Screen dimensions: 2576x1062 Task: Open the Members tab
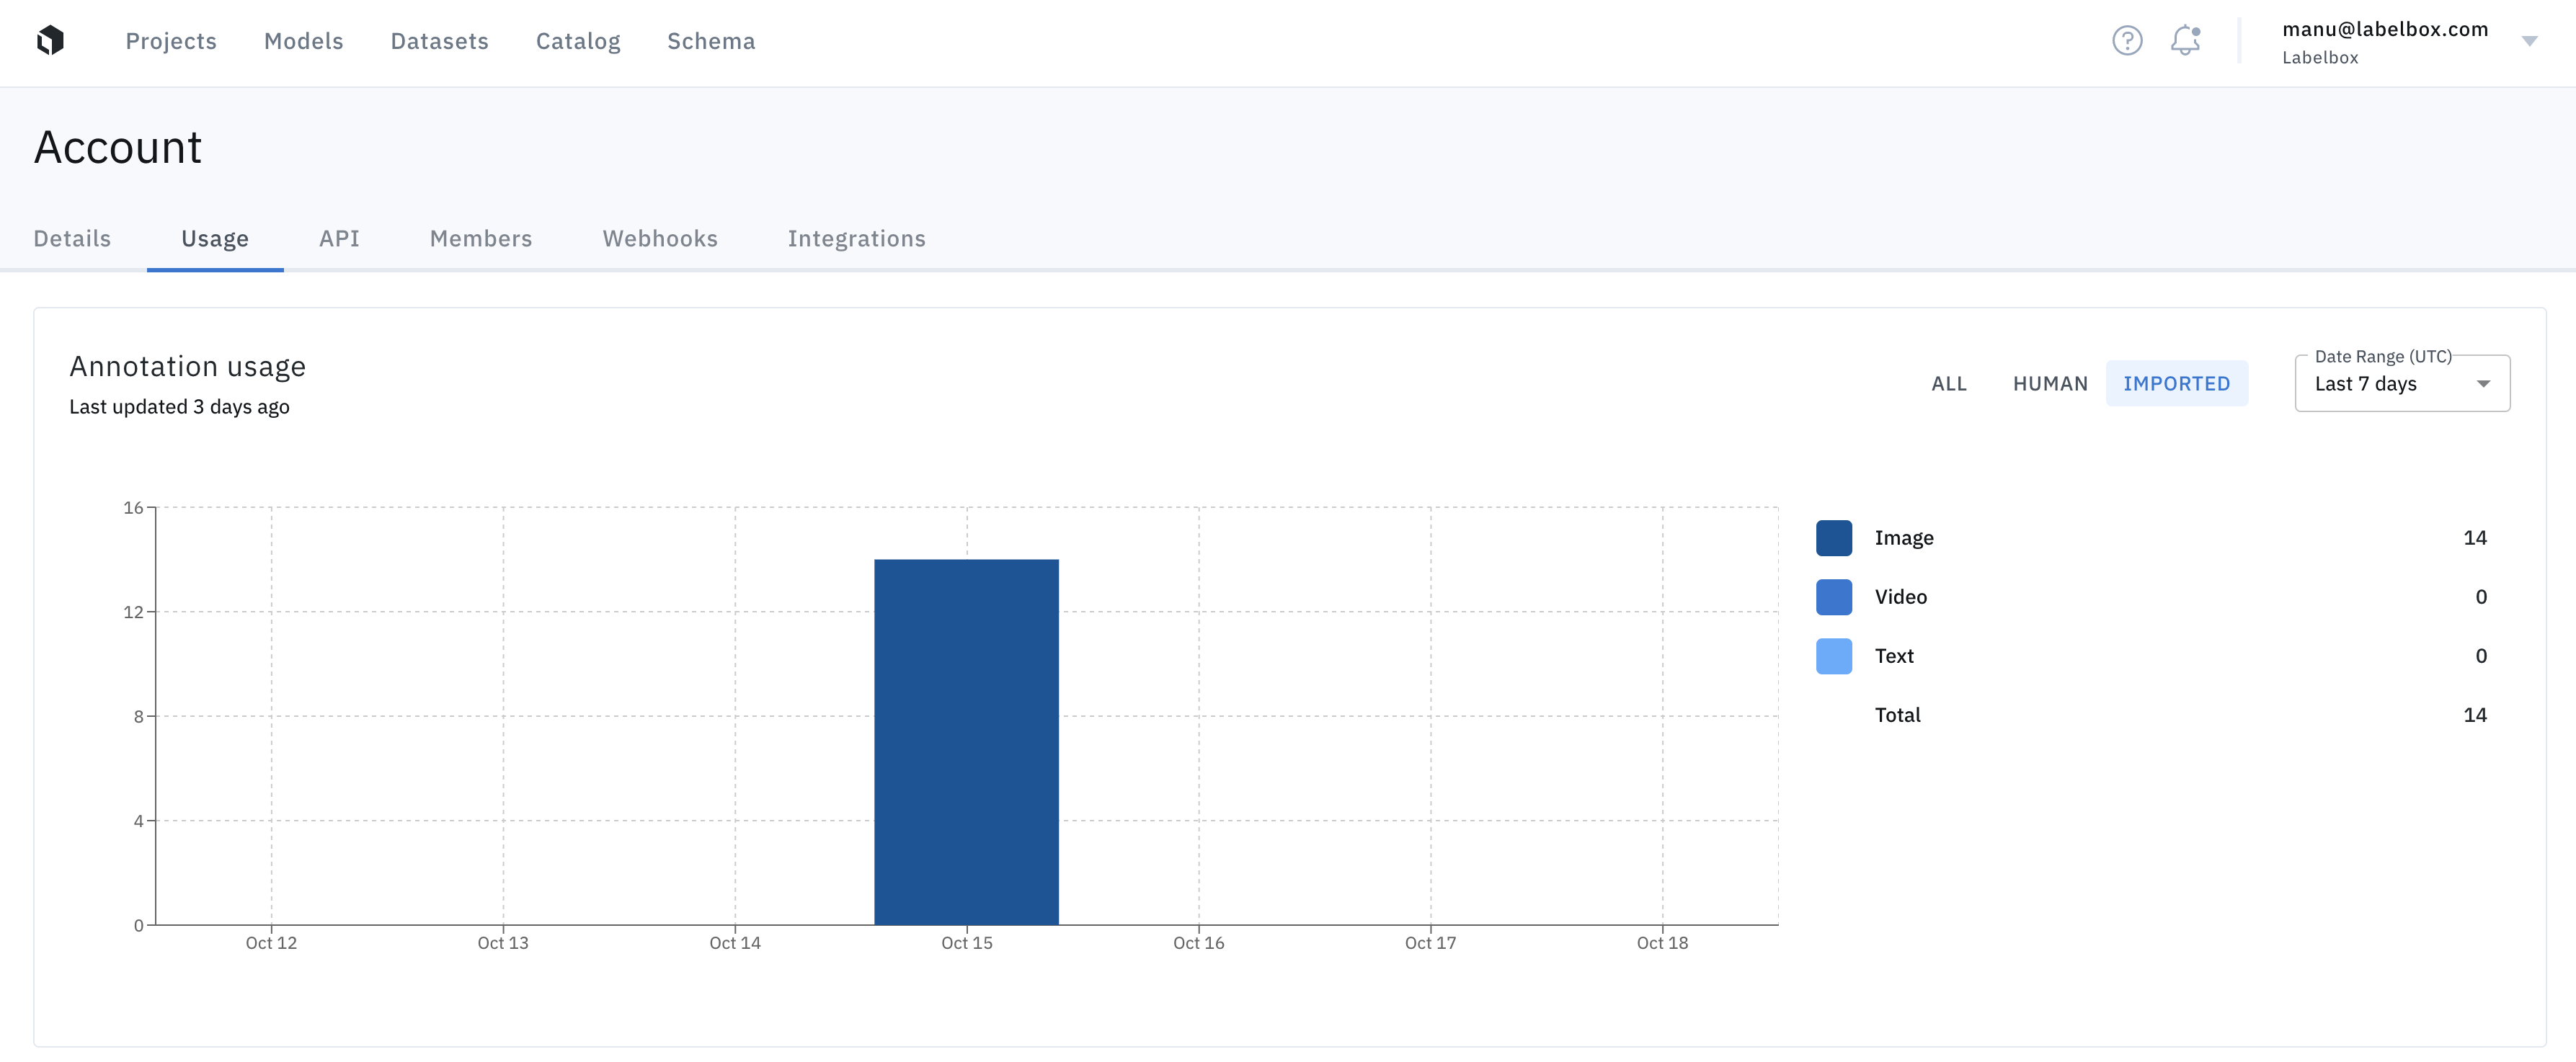pyautogui.click(x=480, y=239)
